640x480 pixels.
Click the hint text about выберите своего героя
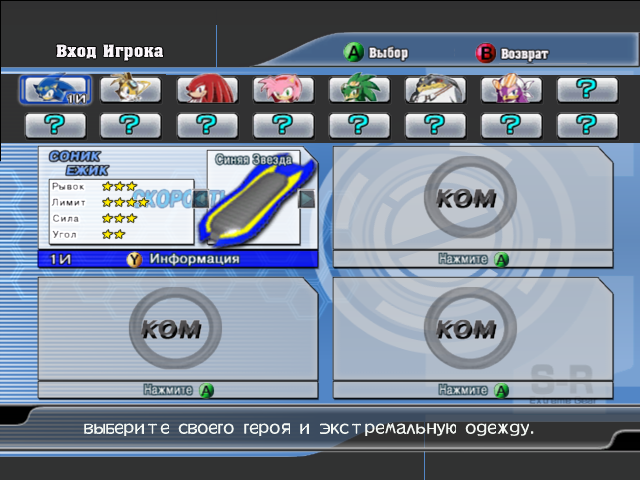point(309,429)
